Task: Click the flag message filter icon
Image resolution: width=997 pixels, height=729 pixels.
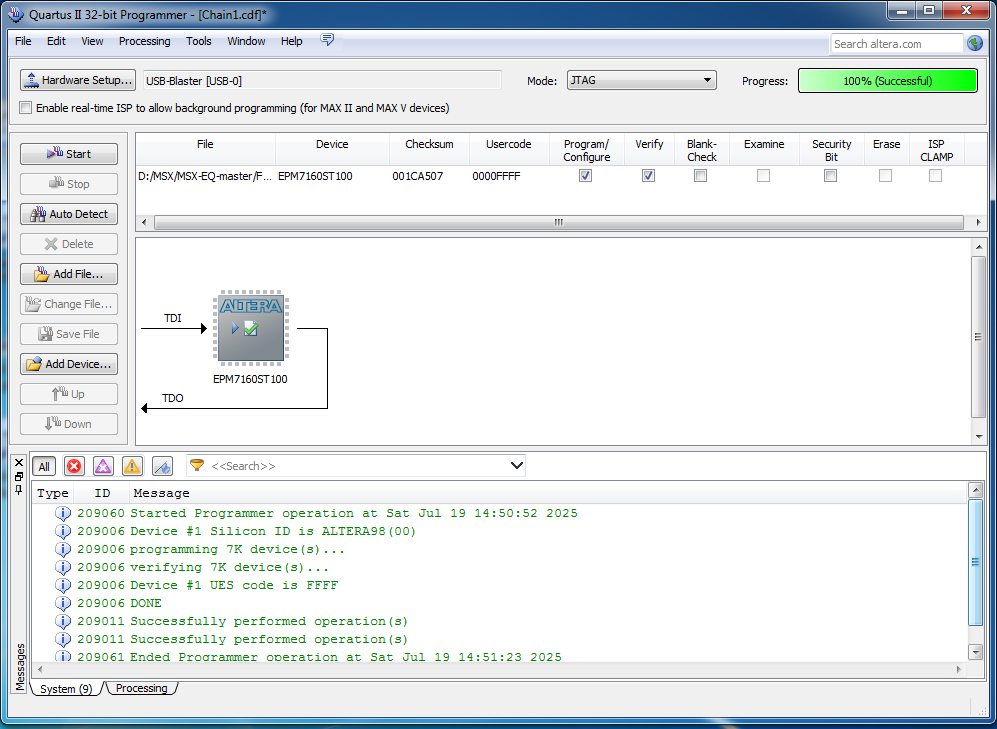Action: coord(163,467)
